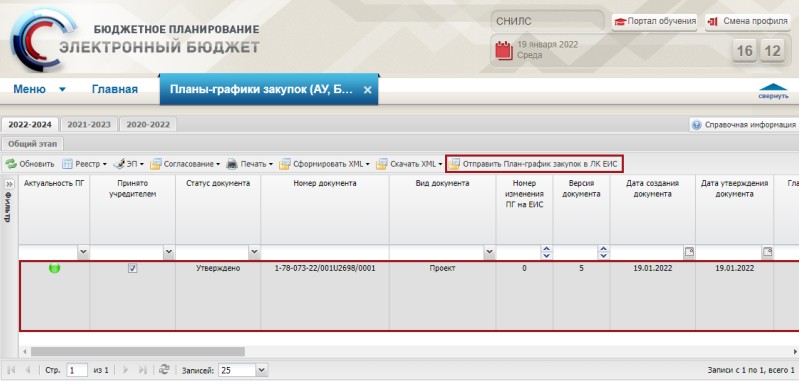Open the Реестр dropdown menu

tap(84, 164)
